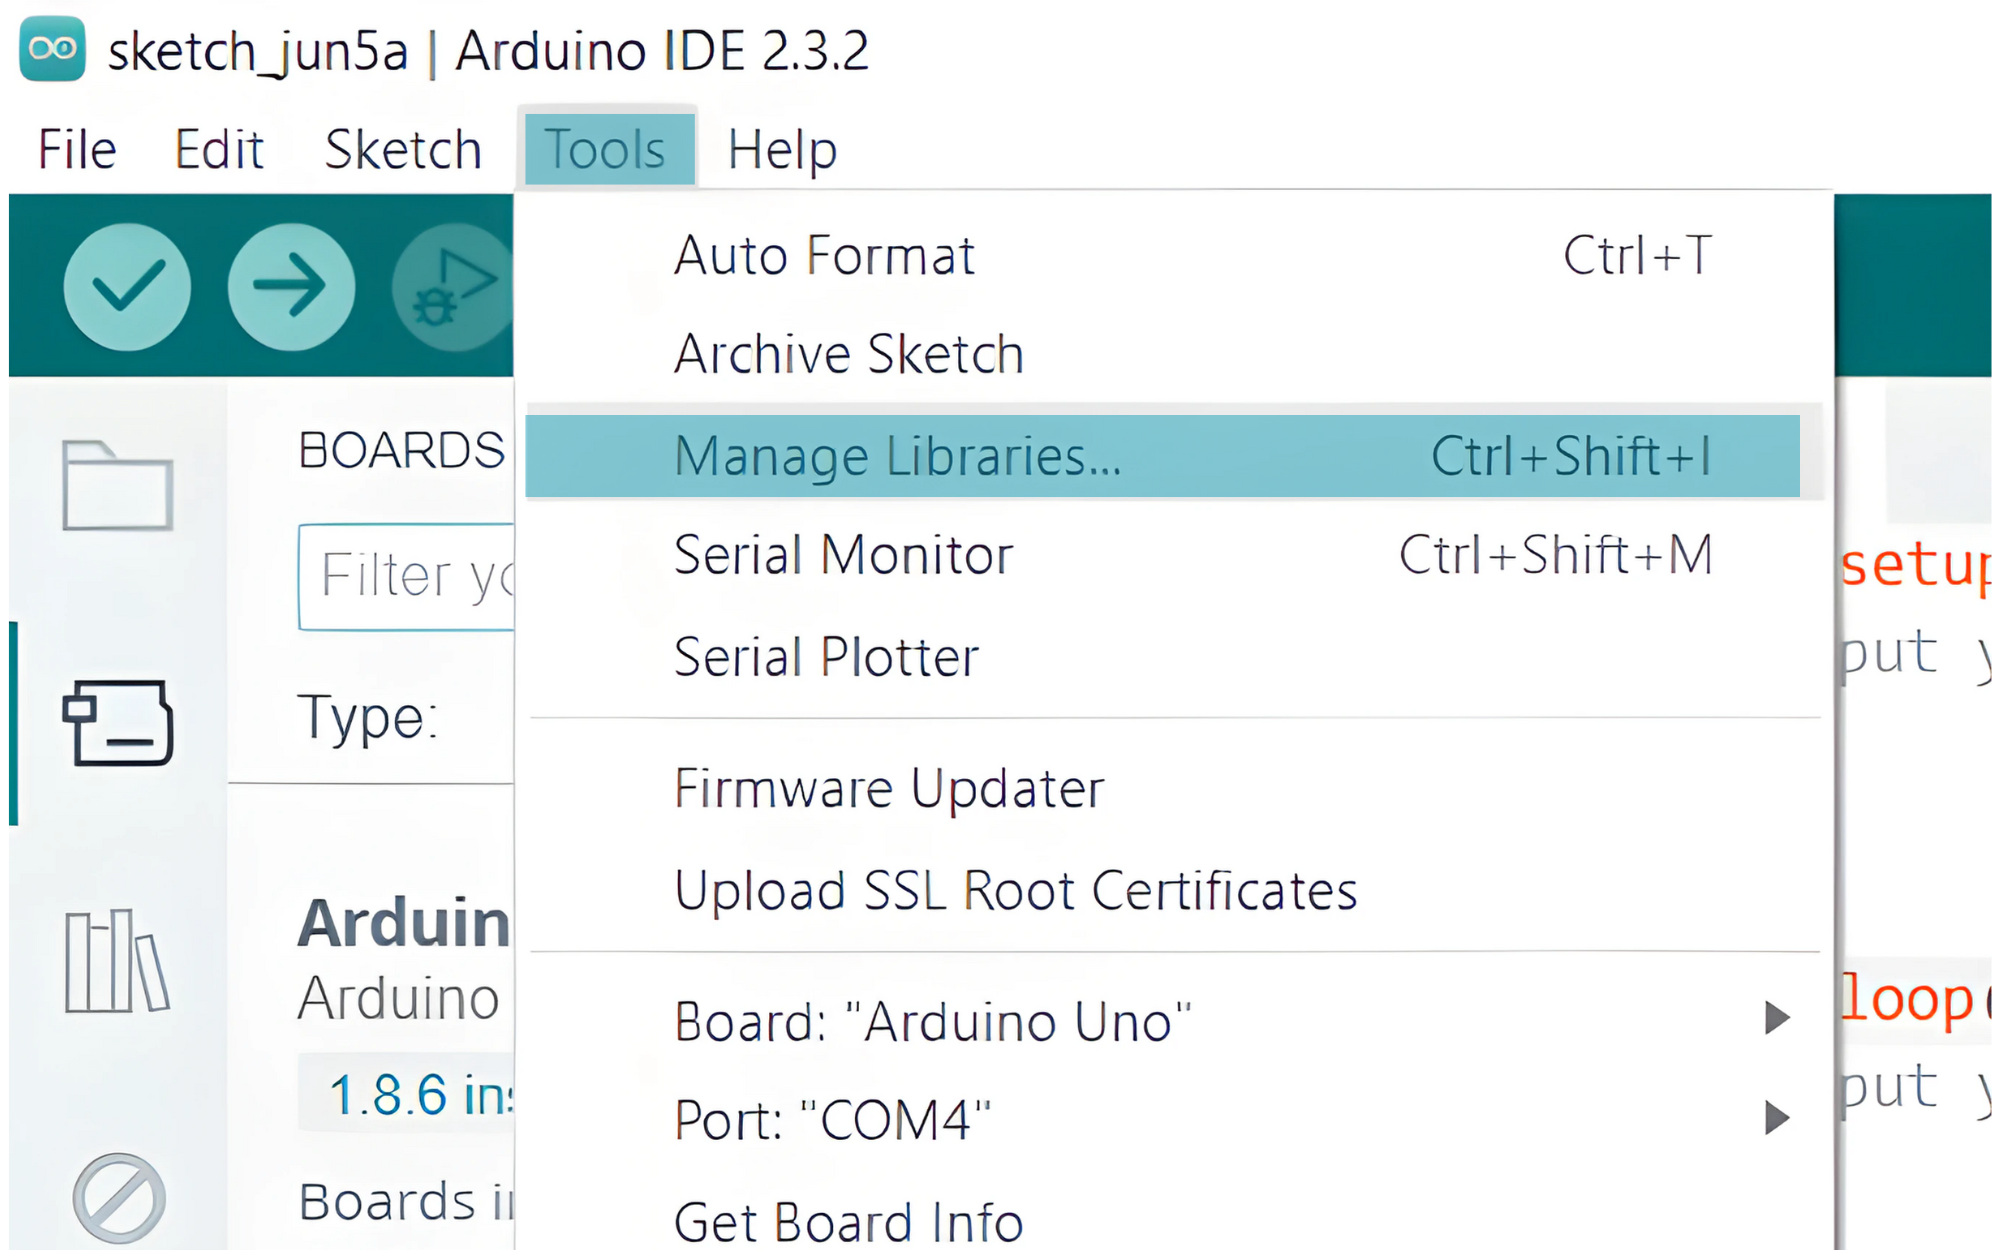Open the File menu
The image size is (2000, 1250).
[77, 150]
